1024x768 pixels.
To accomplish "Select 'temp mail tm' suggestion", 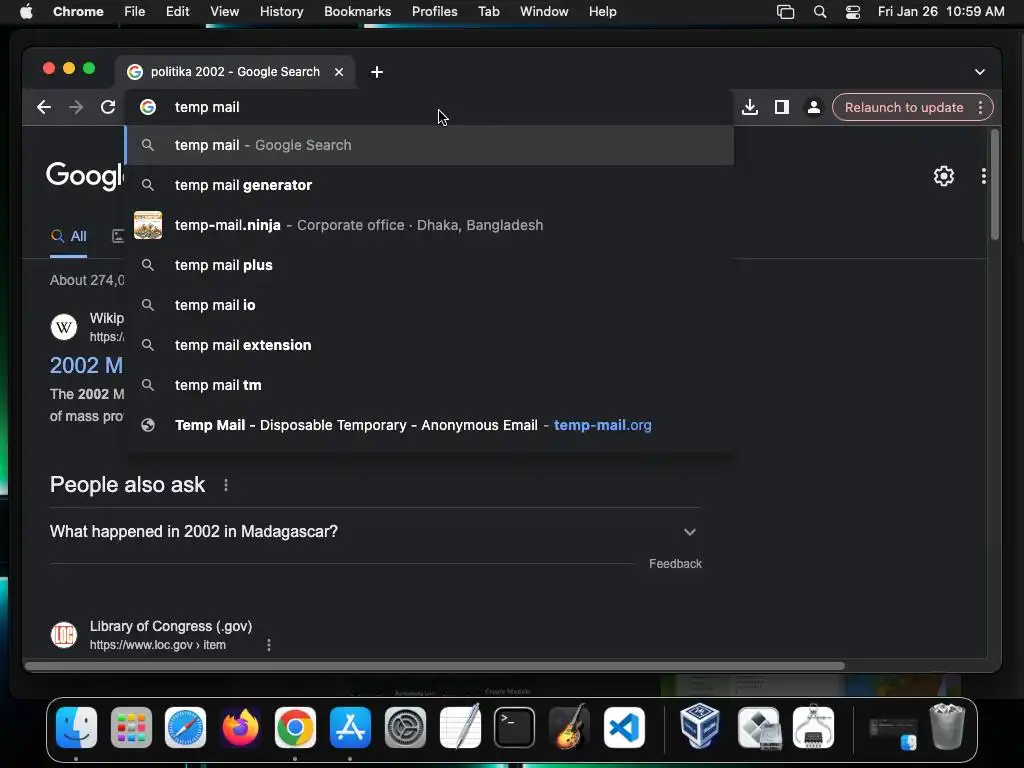I will [430, 385].
